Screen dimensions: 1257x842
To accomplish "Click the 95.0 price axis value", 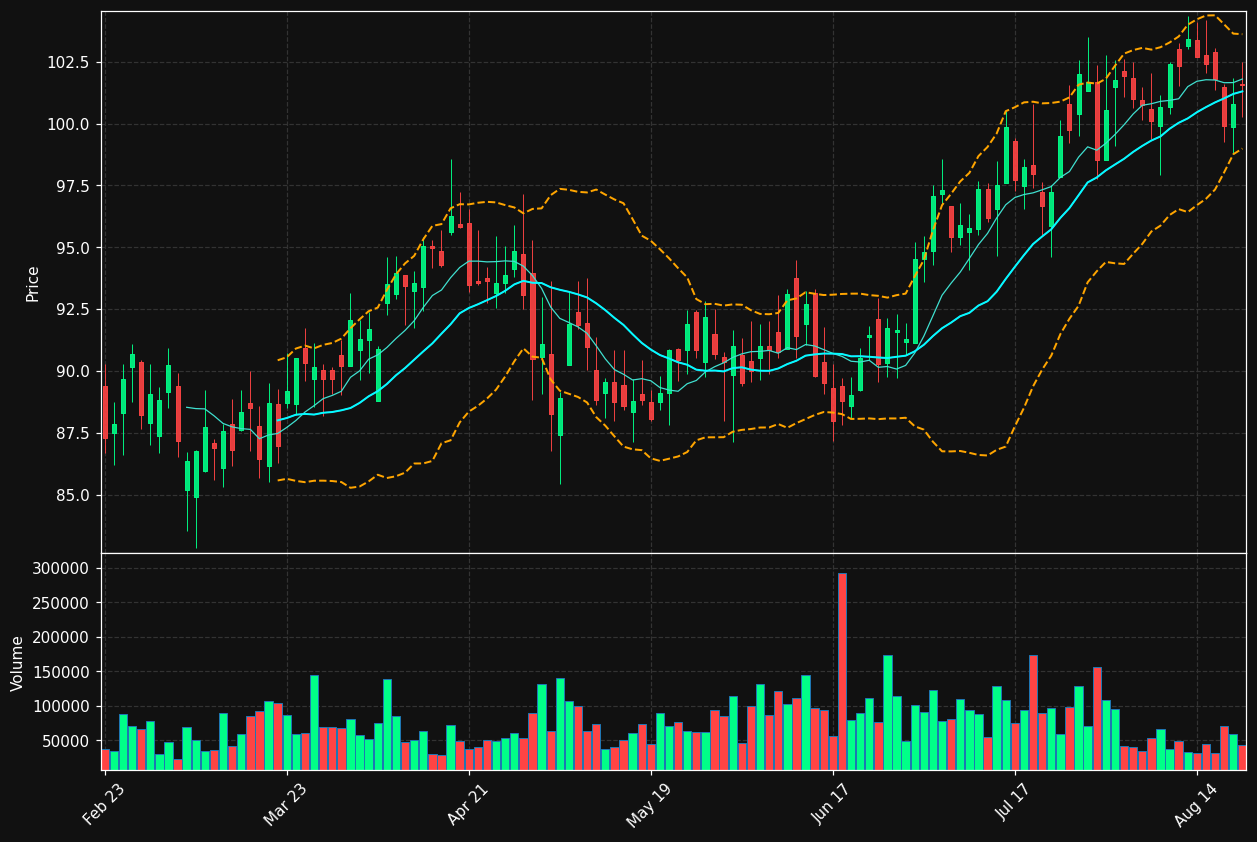I will tap(74, 248).
